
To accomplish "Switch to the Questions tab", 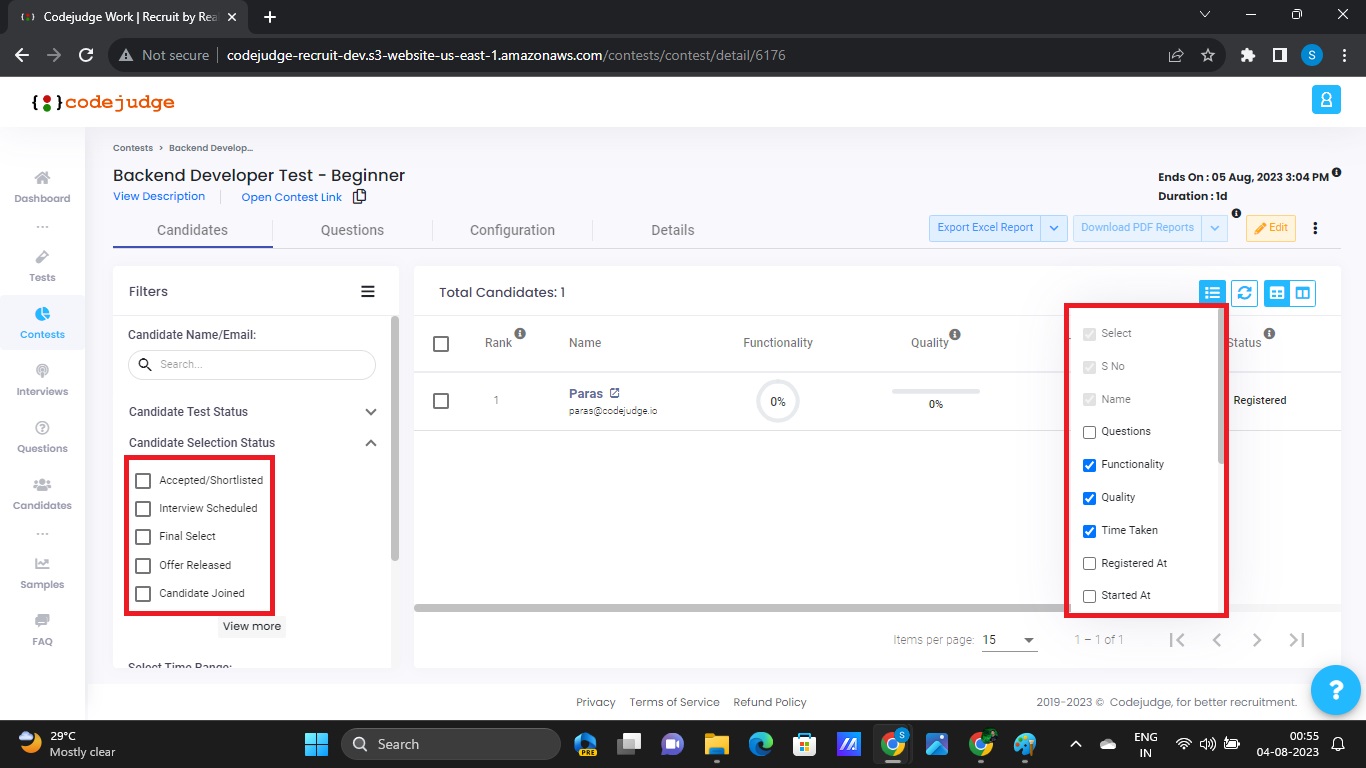I will pyautogui.click(x=352, y=230).
